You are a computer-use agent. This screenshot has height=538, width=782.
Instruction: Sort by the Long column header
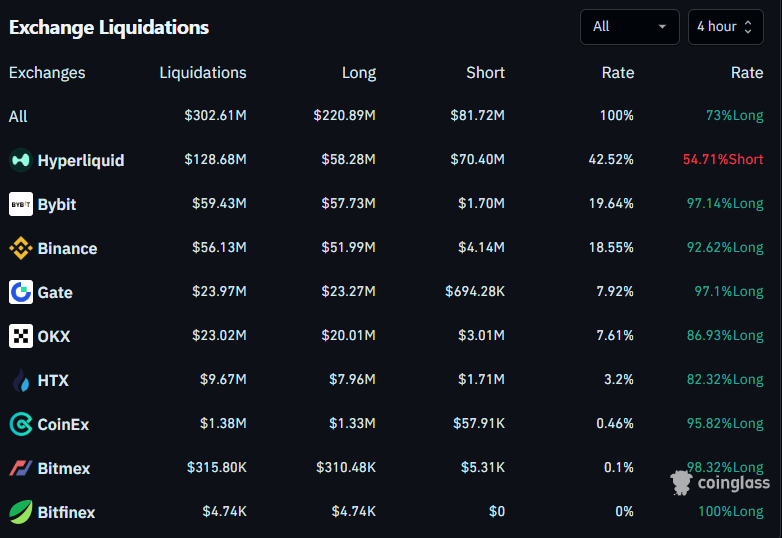point(358,72)
